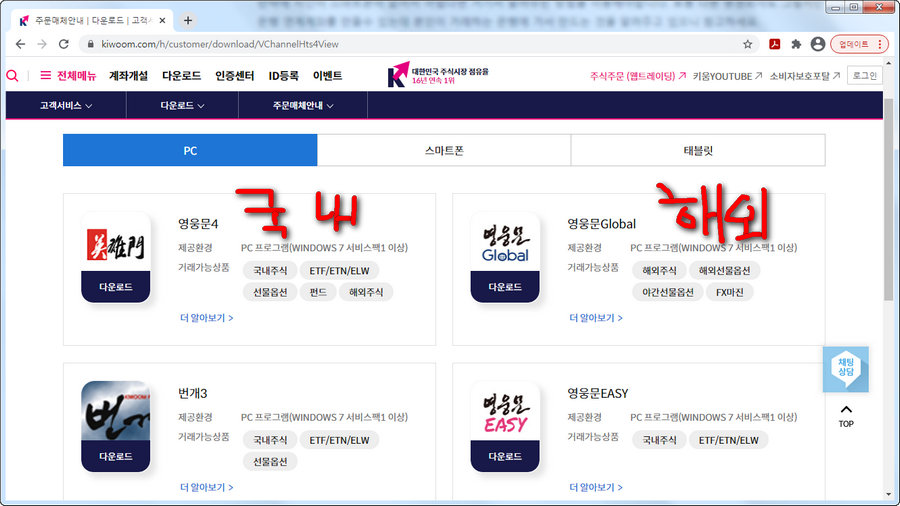The height and width of the screenshot is (506, 900).
Task: Open the site search magnifier icon
Action: 12,76
